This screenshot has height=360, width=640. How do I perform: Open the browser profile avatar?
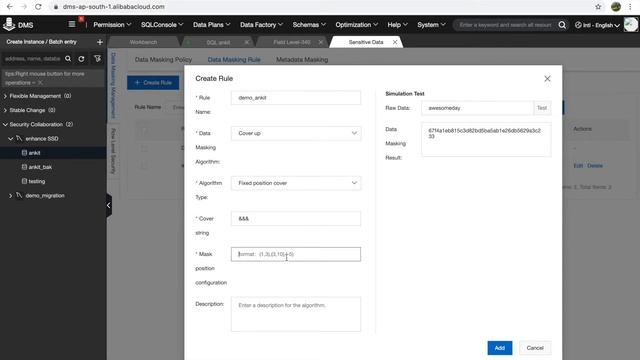[616, 7]
